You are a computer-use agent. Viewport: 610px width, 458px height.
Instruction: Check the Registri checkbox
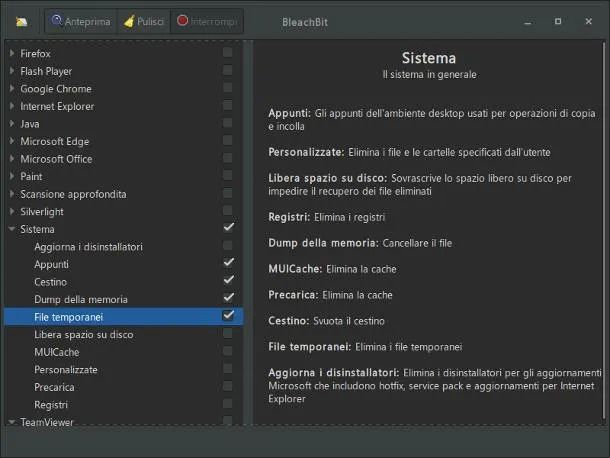point(228,404)
